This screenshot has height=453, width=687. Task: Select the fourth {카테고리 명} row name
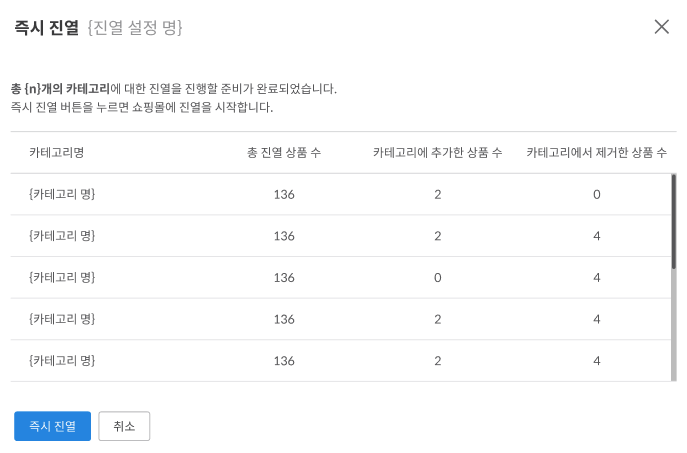pos(62,319)
